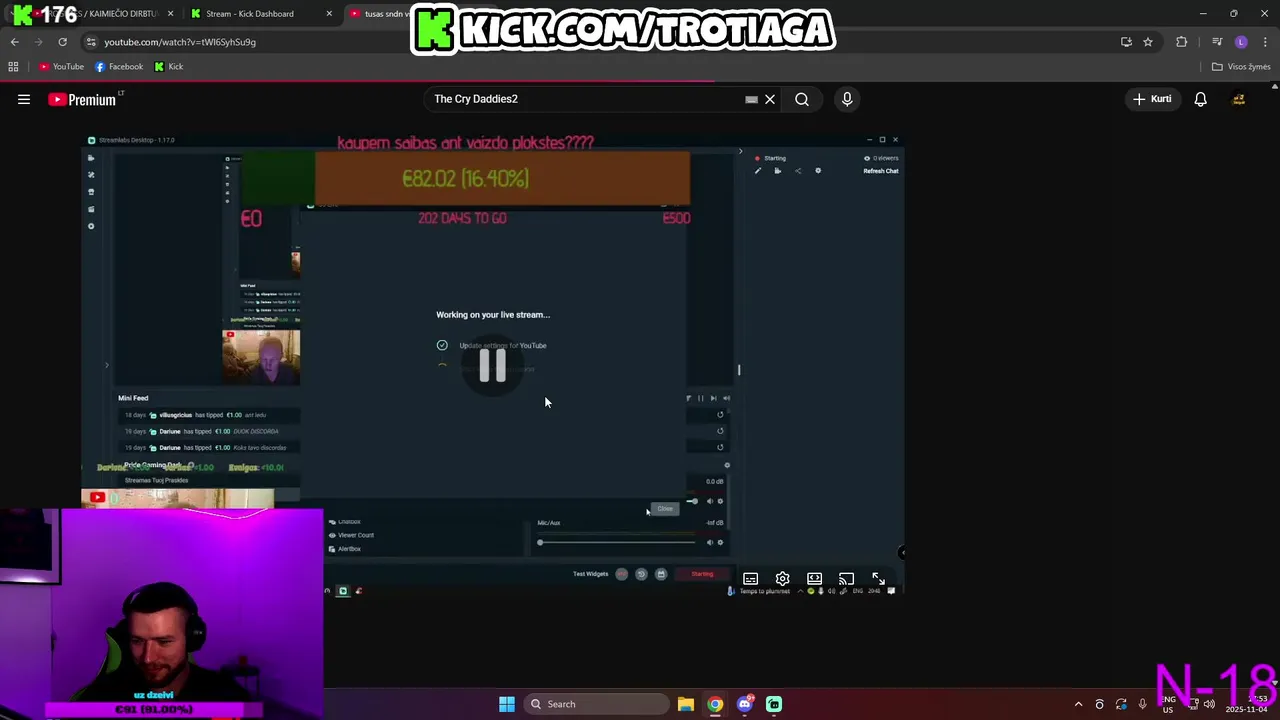Go back using browser back arrow
This screenshot has height=720, width=1280.
point(14,42)
